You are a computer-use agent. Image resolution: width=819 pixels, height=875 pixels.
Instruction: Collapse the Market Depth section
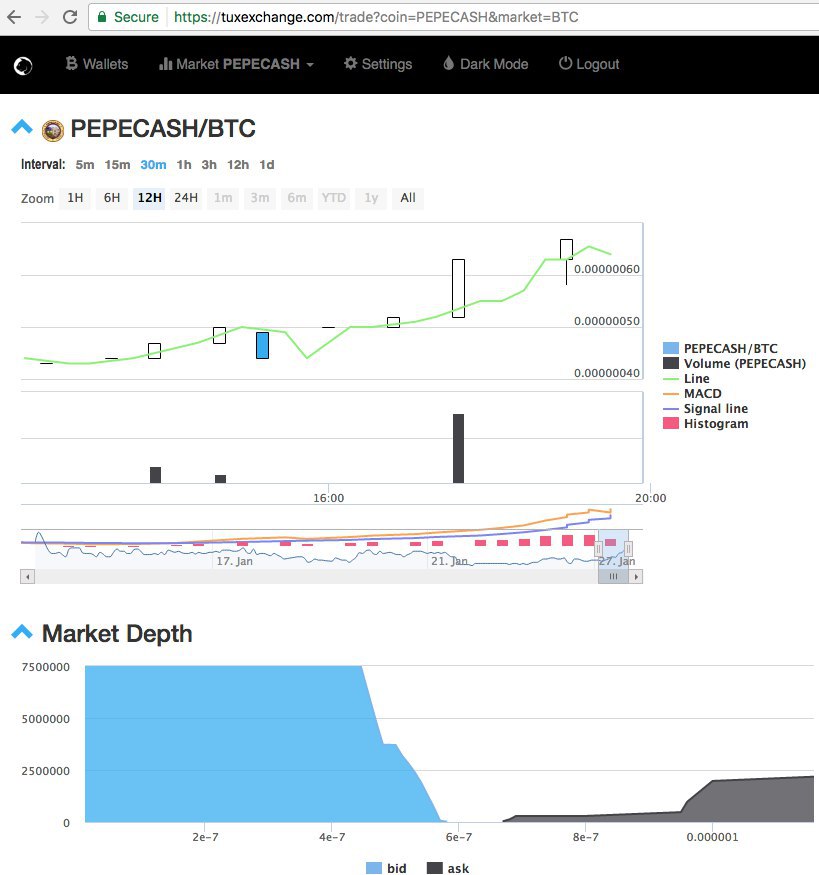coord(22,632)
